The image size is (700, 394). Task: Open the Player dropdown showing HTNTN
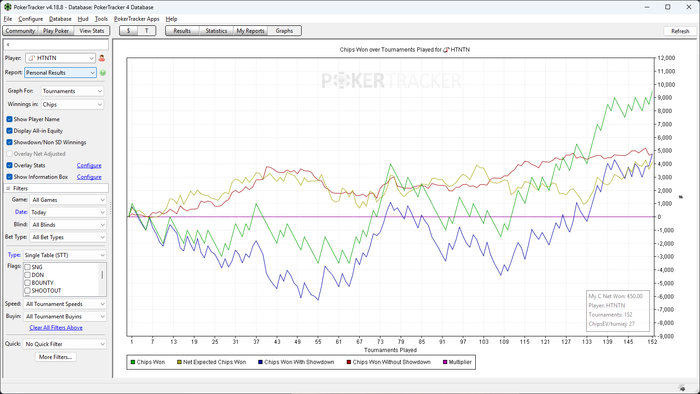click(60, 58)
